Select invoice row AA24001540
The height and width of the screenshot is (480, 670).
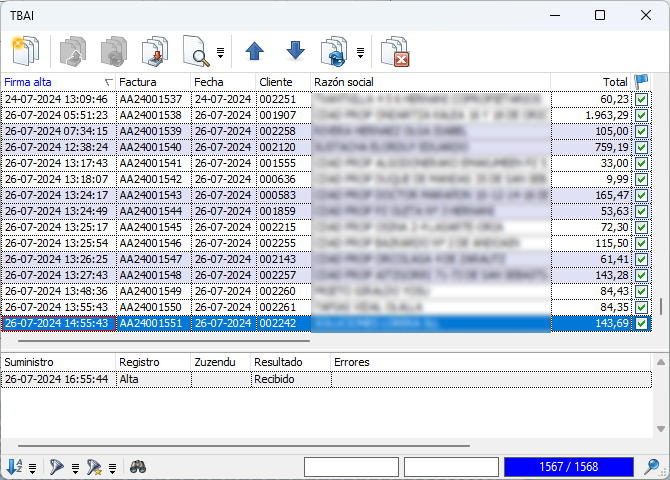click(x=326, y=147)
